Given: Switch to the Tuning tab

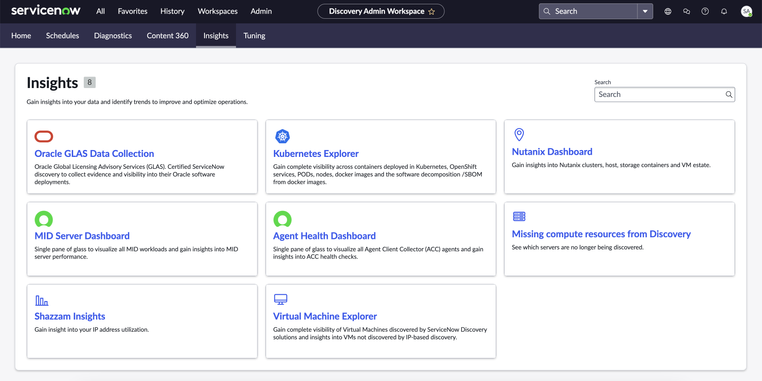Looking at the screenshot, I should pyautogui.click(x=254, y=35).
